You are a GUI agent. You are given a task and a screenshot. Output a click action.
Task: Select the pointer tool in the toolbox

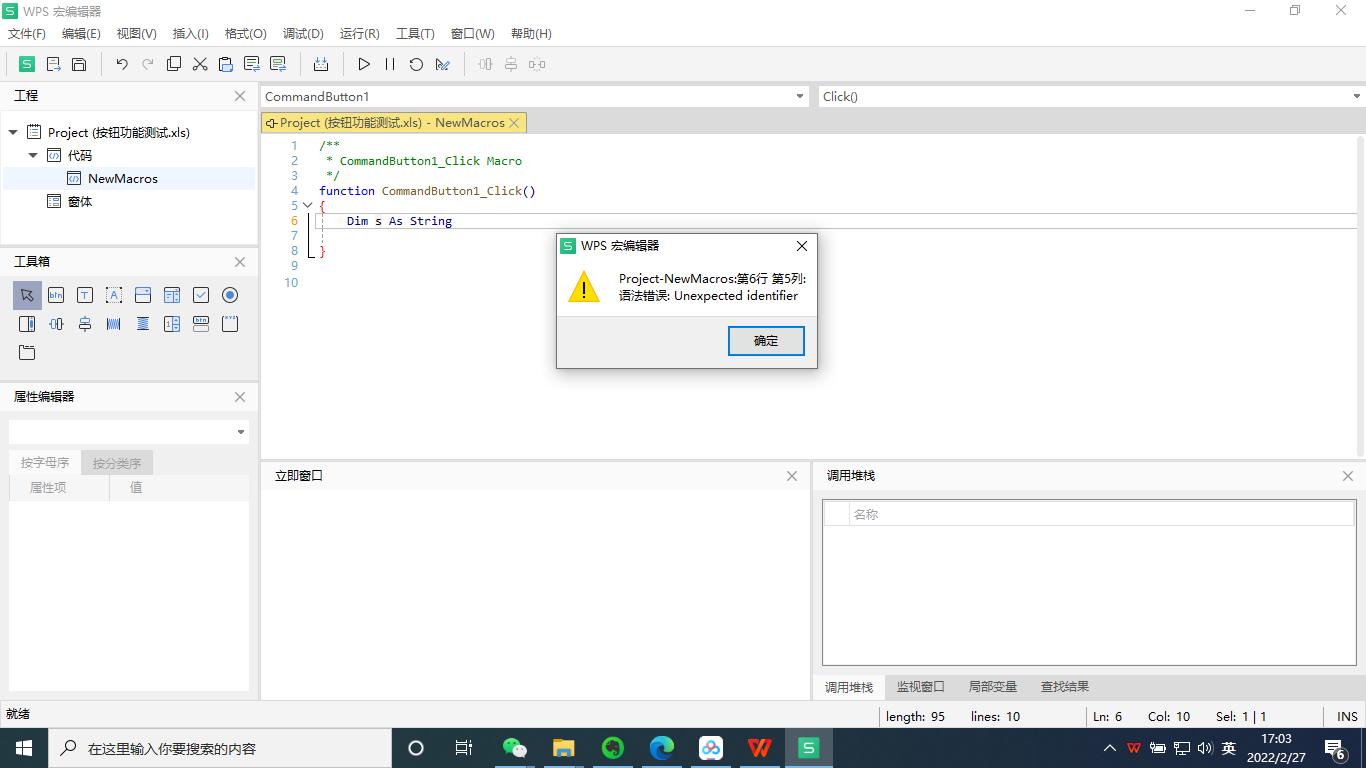[27, 295]
